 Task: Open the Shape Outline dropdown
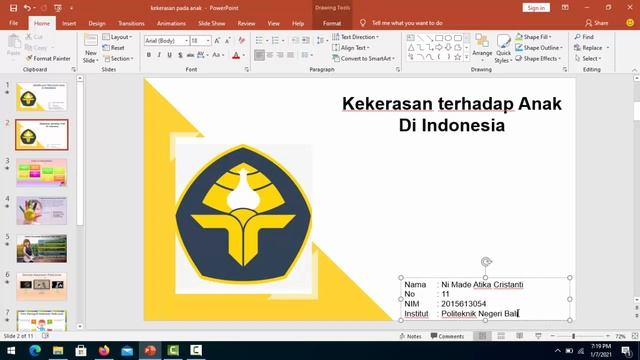[539, 48]
